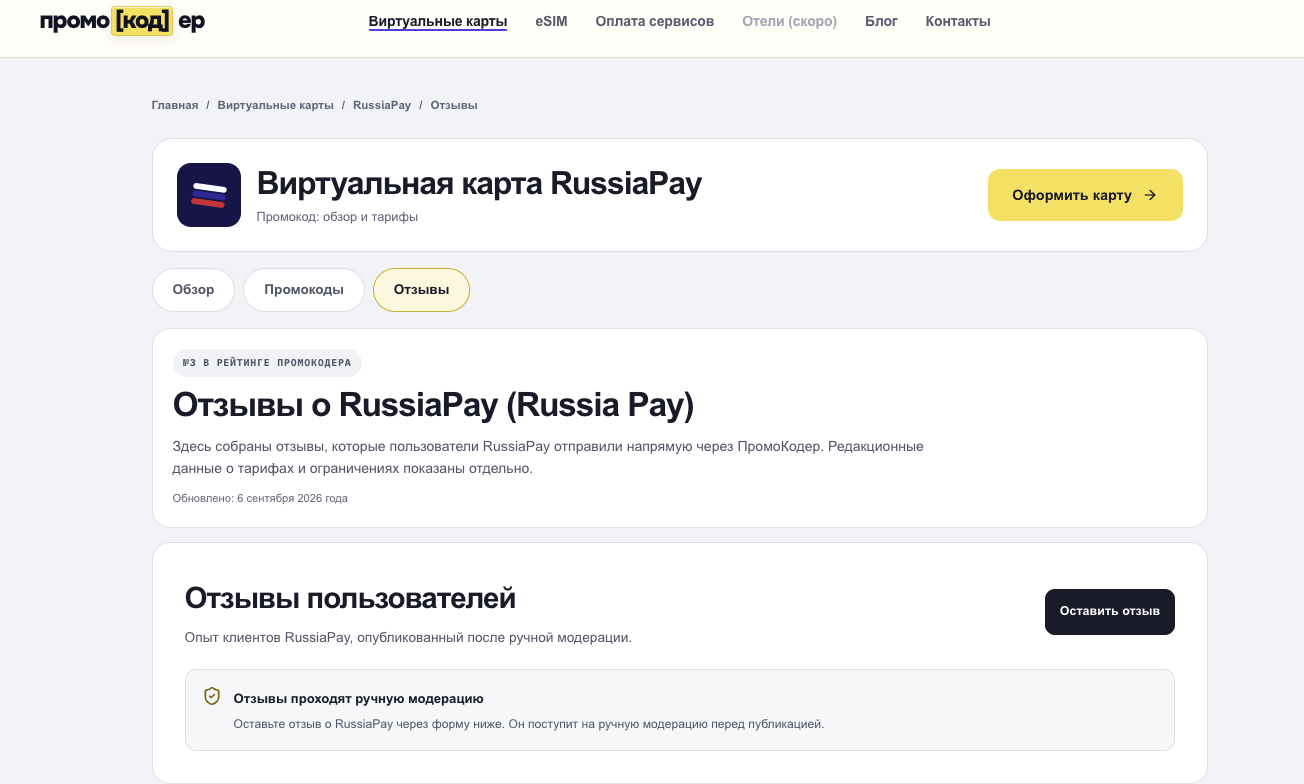
Task: Open Виртуальные карты breadcrumb link
Action: (276, 105)
